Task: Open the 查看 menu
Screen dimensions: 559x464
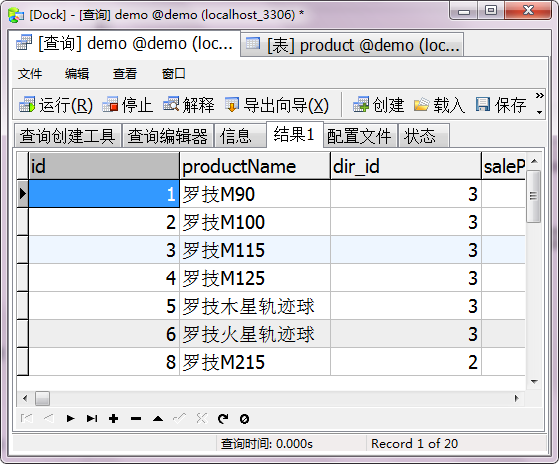Action: [x=125, y=74]
